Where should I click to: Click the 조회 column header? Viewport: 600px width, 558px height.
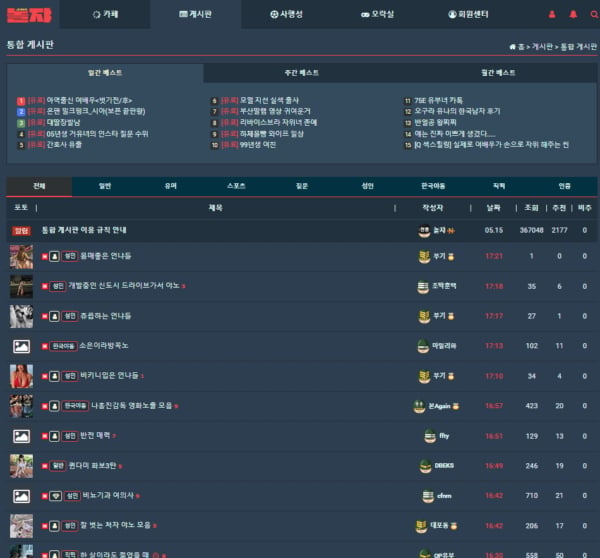point(531,208)
